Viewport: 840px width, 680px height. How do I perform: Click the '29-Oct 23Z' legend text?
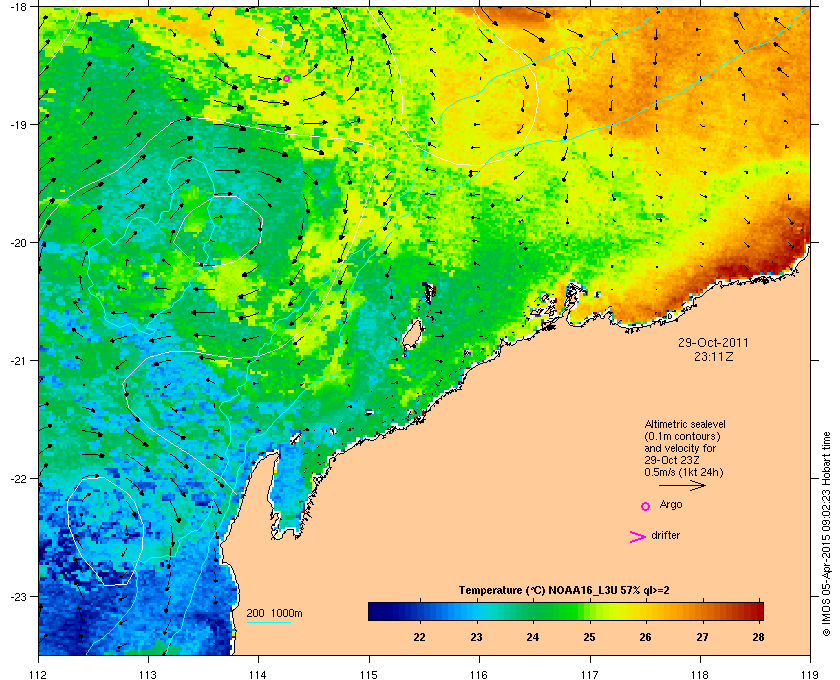click(672, 460)
